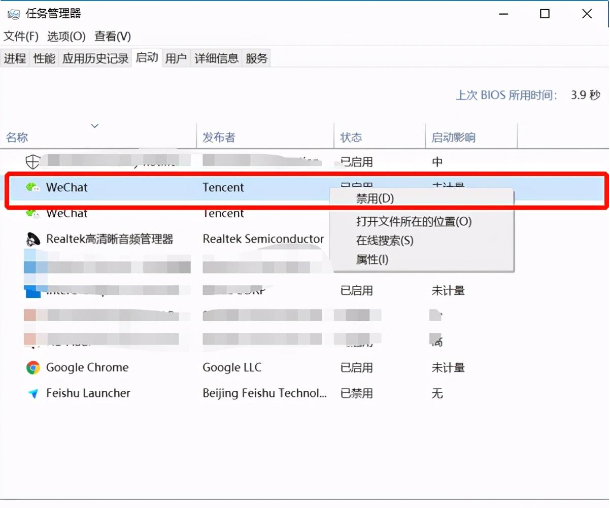
Task: Sort by the 名称 column header
Action: (98, 137)
